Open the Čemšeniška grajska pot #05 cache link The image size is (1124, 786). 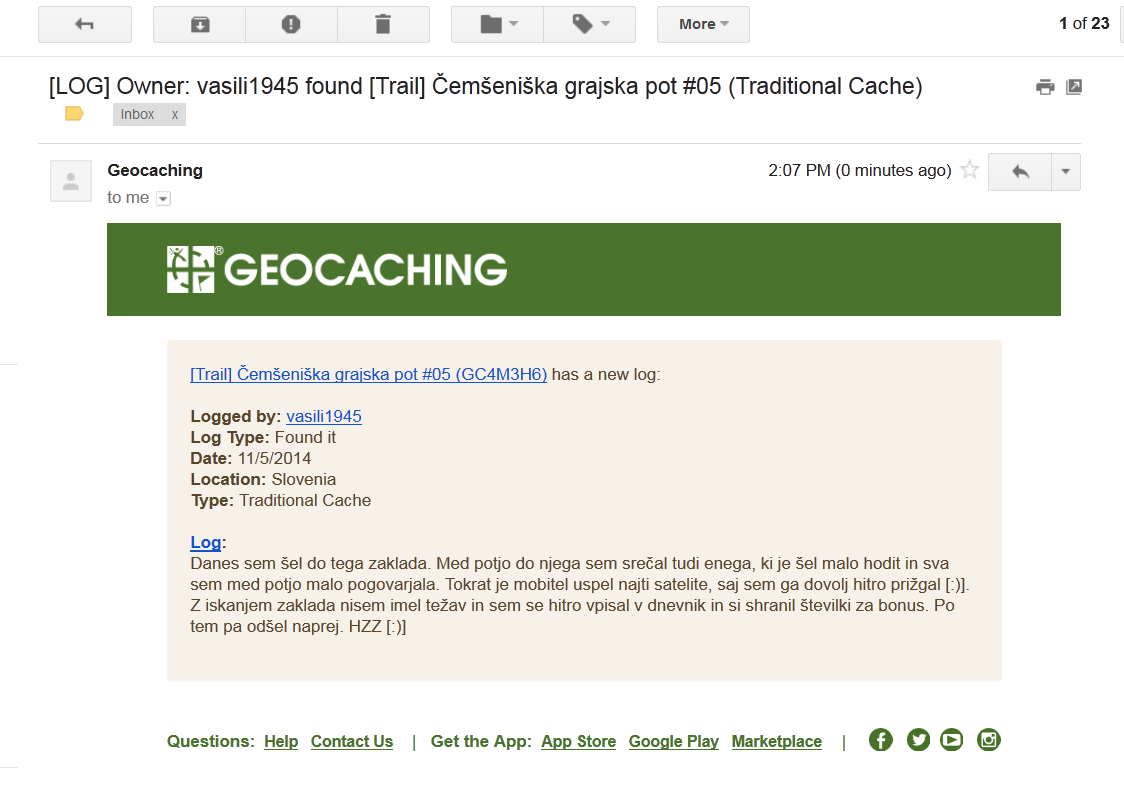point(368,374)
